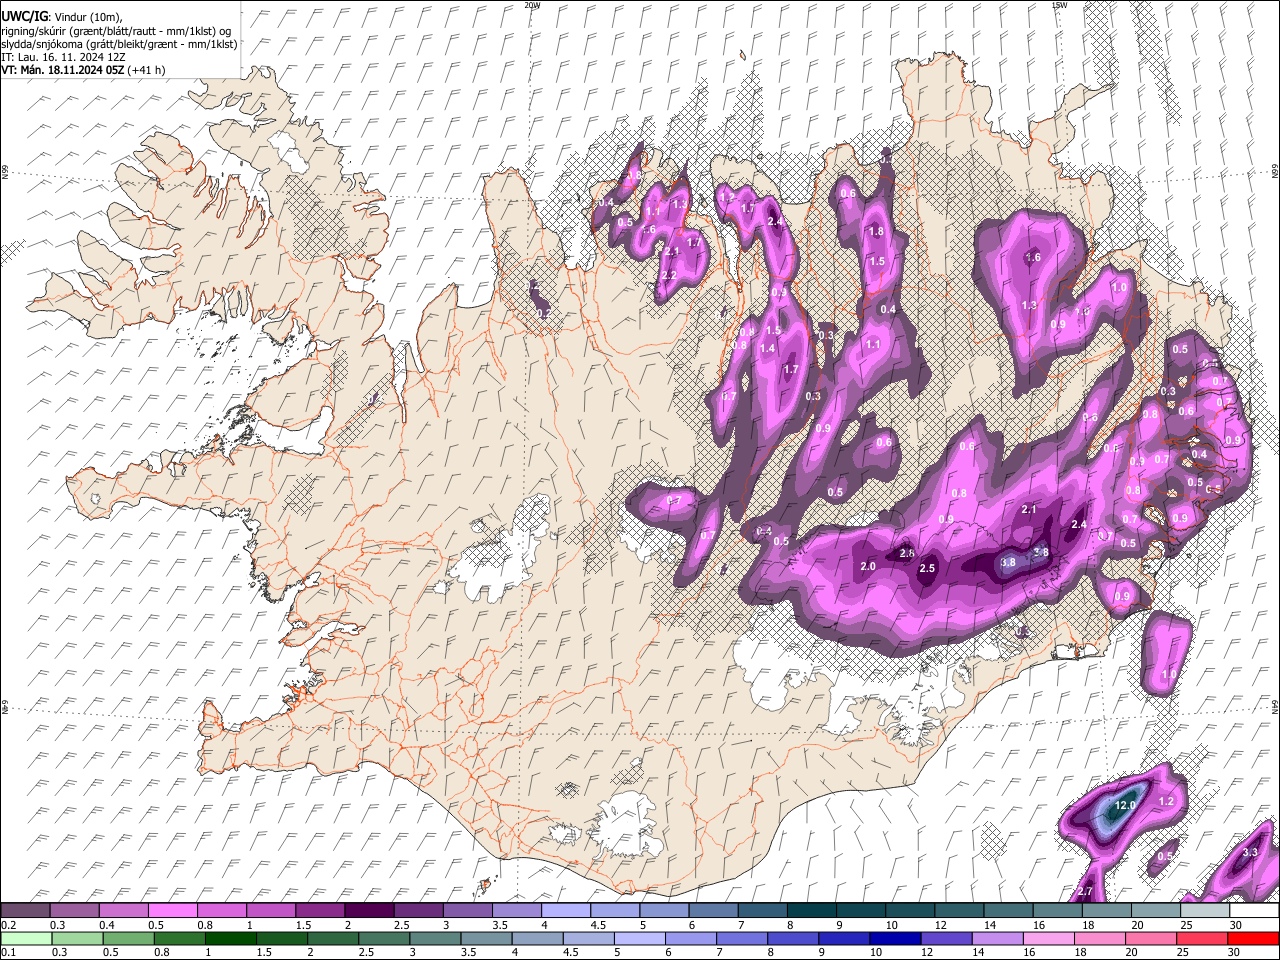Click the 'slydda/snjókoma' legend description line
Viewport: 1280px width, 960px height.
pyautogui.click(x=119, y=44)
